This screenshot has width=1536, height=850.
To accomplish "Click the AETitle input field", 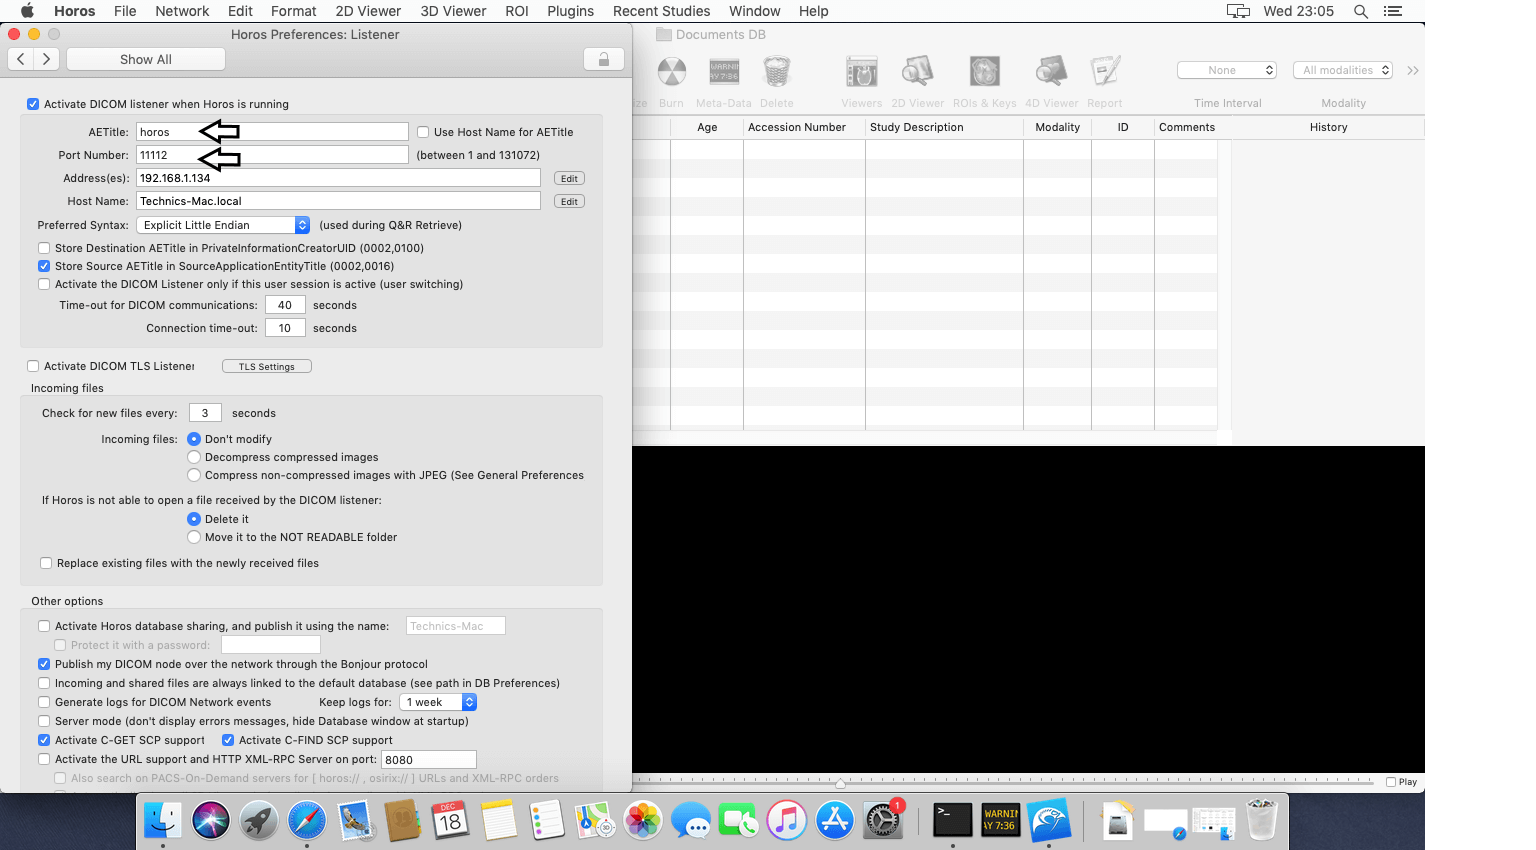I will pos(272,132).
